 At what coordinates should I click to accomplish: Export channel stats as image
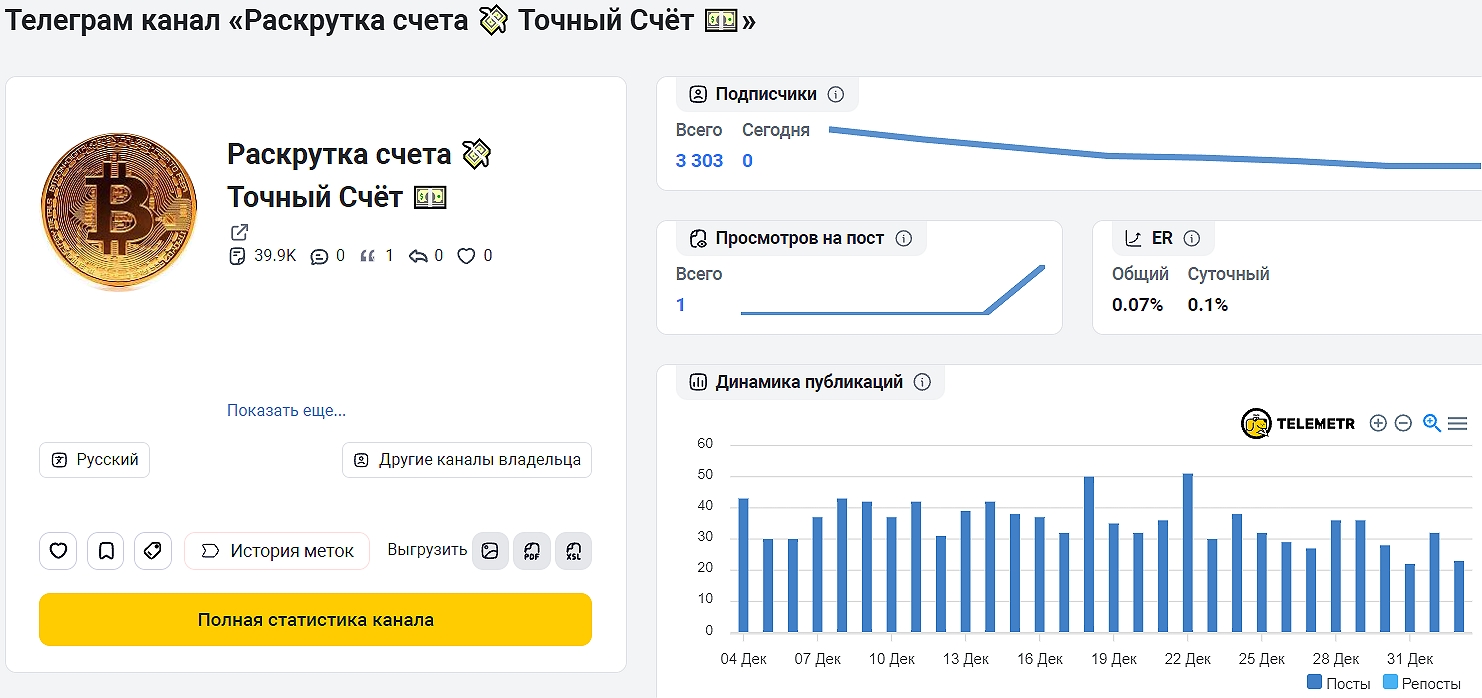point(490,551)
